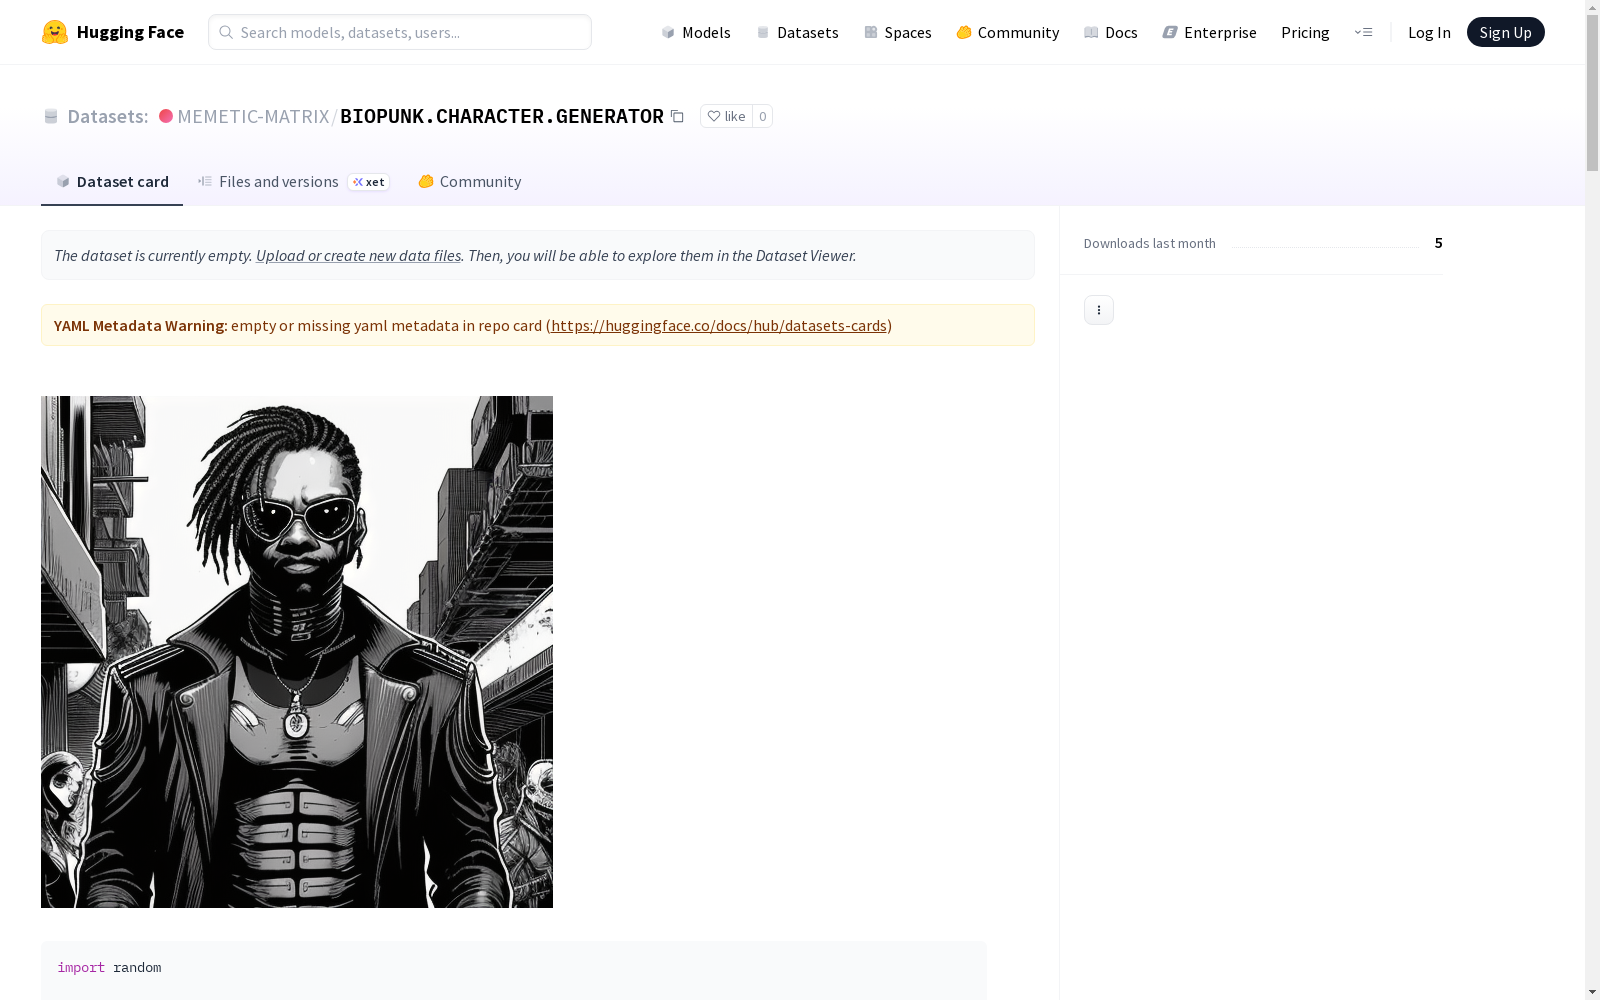Click the like count '0'
This screenshot has width=1600, height=1000.
(x=762, y=116)
